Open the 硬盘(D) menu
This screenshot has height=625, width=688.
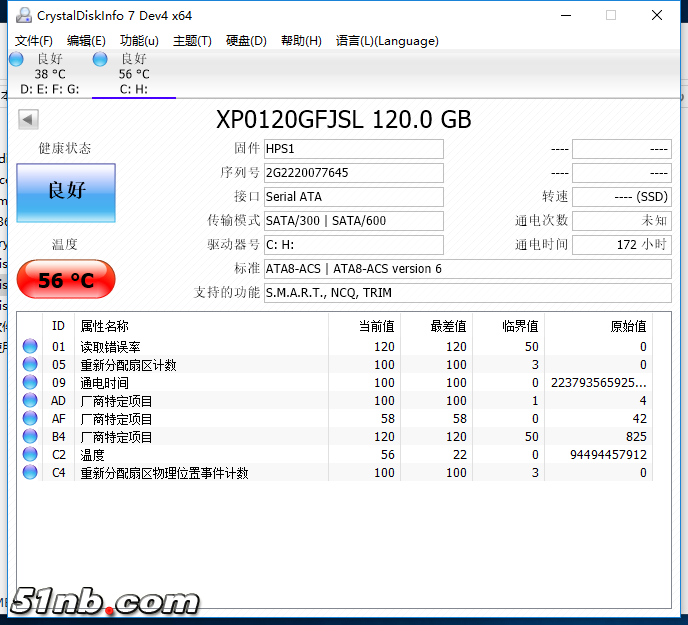coord(246,41)
